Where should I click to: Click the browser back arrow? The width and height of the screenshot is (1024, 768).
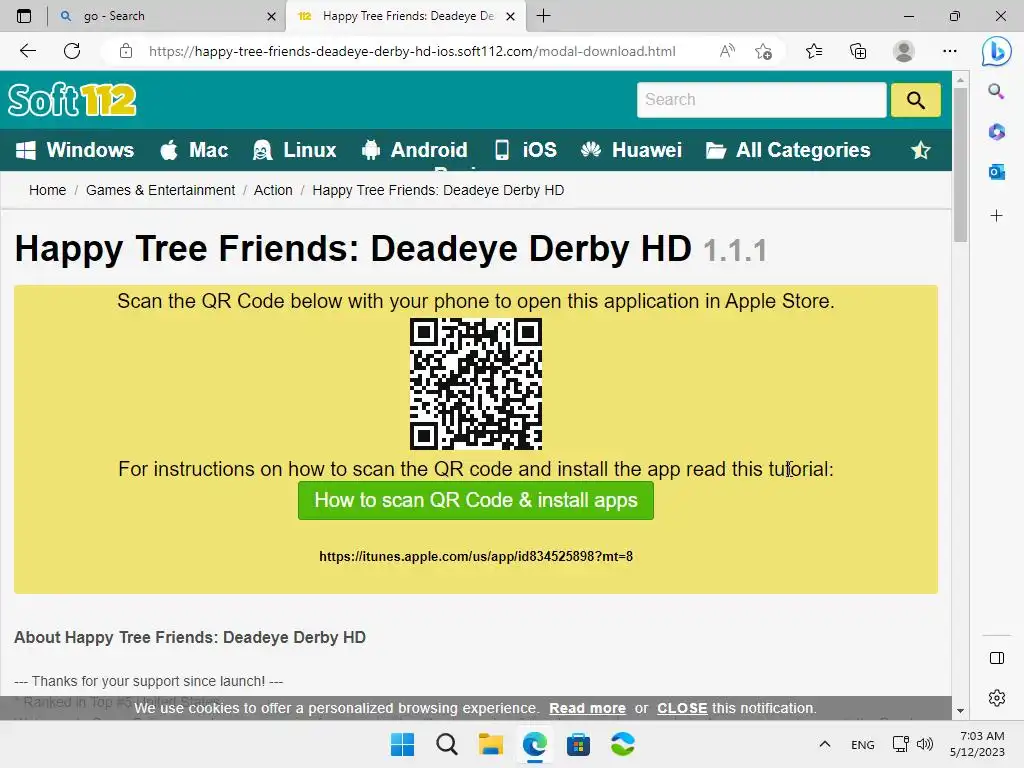click(x=27, y=51)
